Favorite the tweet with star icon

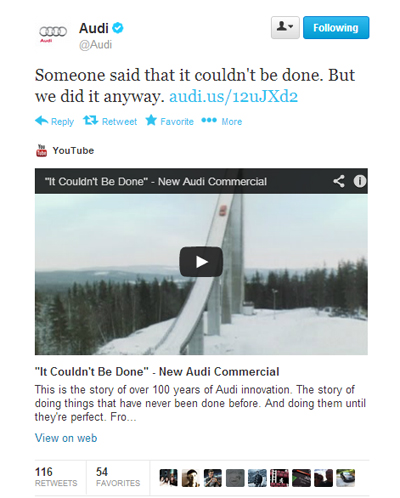pos(151,120)
